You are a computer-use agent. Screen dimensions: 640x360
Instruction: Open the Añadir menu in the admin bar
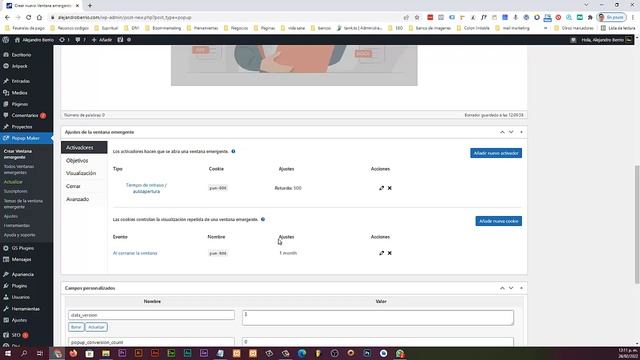click(x=102, y=40)
